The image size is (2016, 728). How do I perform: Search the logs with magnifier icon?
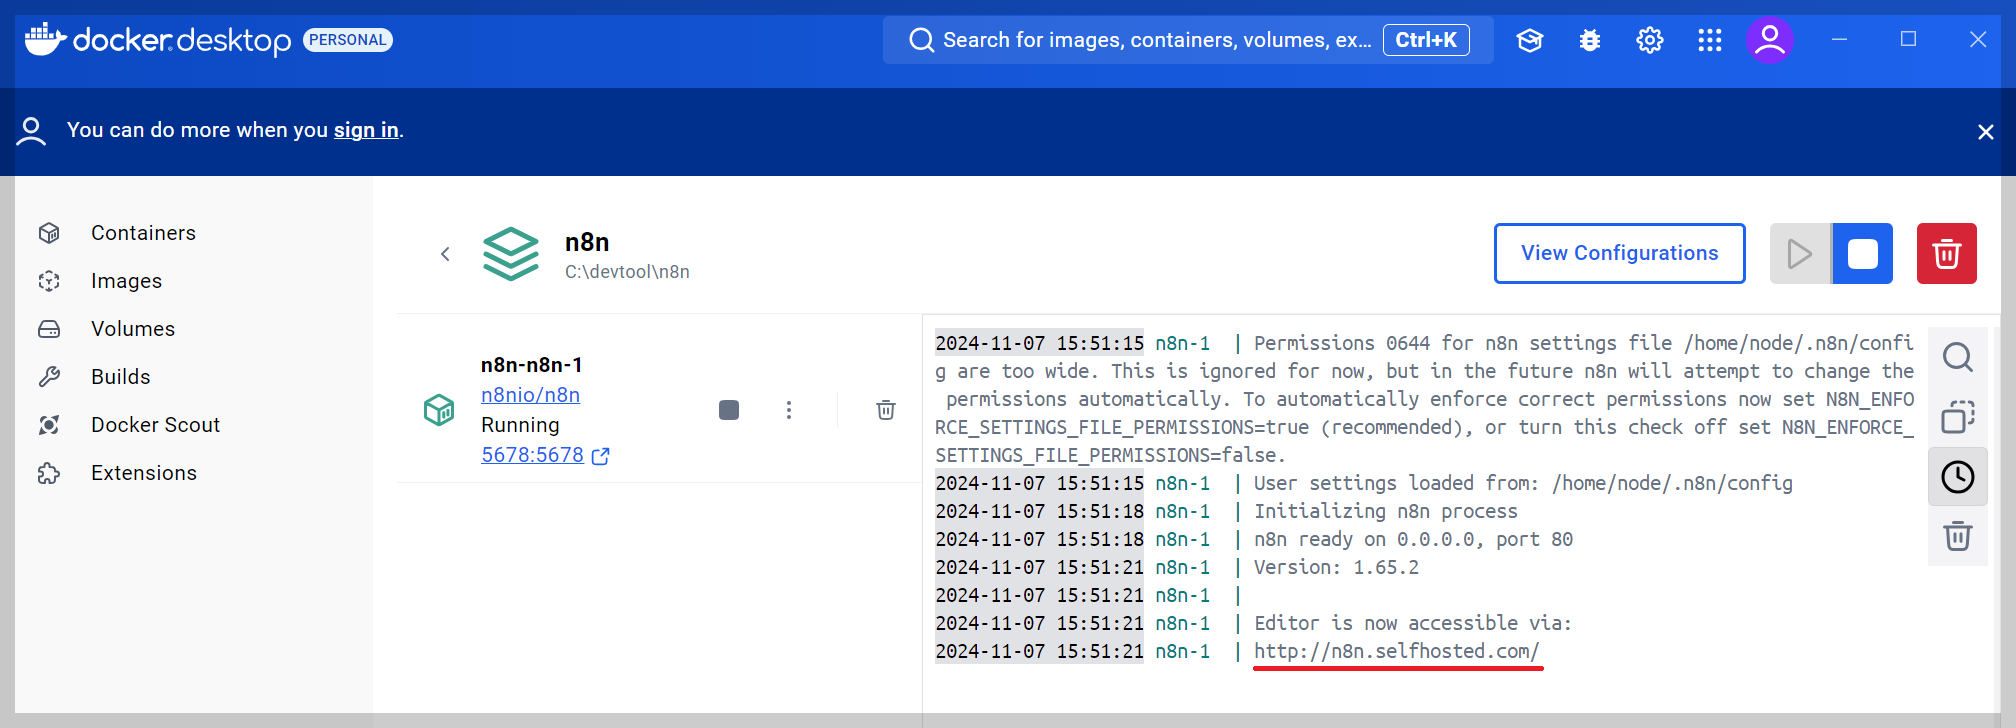[1958, 357]
